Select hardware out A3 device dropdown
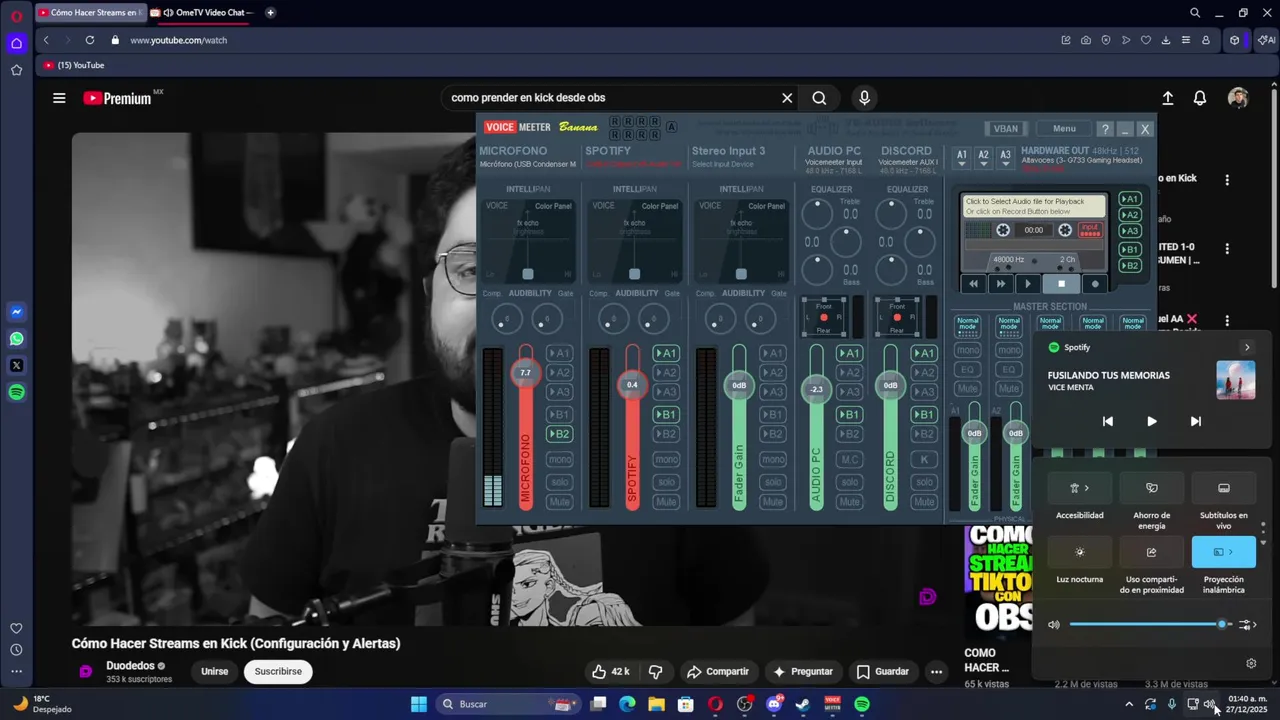Screen dimensions: 1280x720 tap(1004, 157)
